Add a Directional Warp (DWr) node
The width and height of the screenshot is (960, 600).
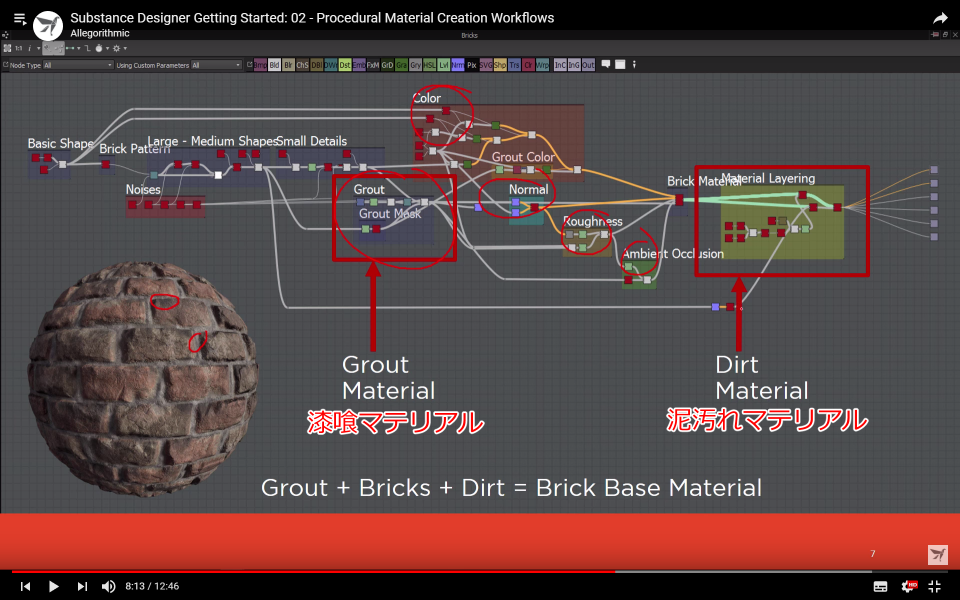[x=331, y=65]
